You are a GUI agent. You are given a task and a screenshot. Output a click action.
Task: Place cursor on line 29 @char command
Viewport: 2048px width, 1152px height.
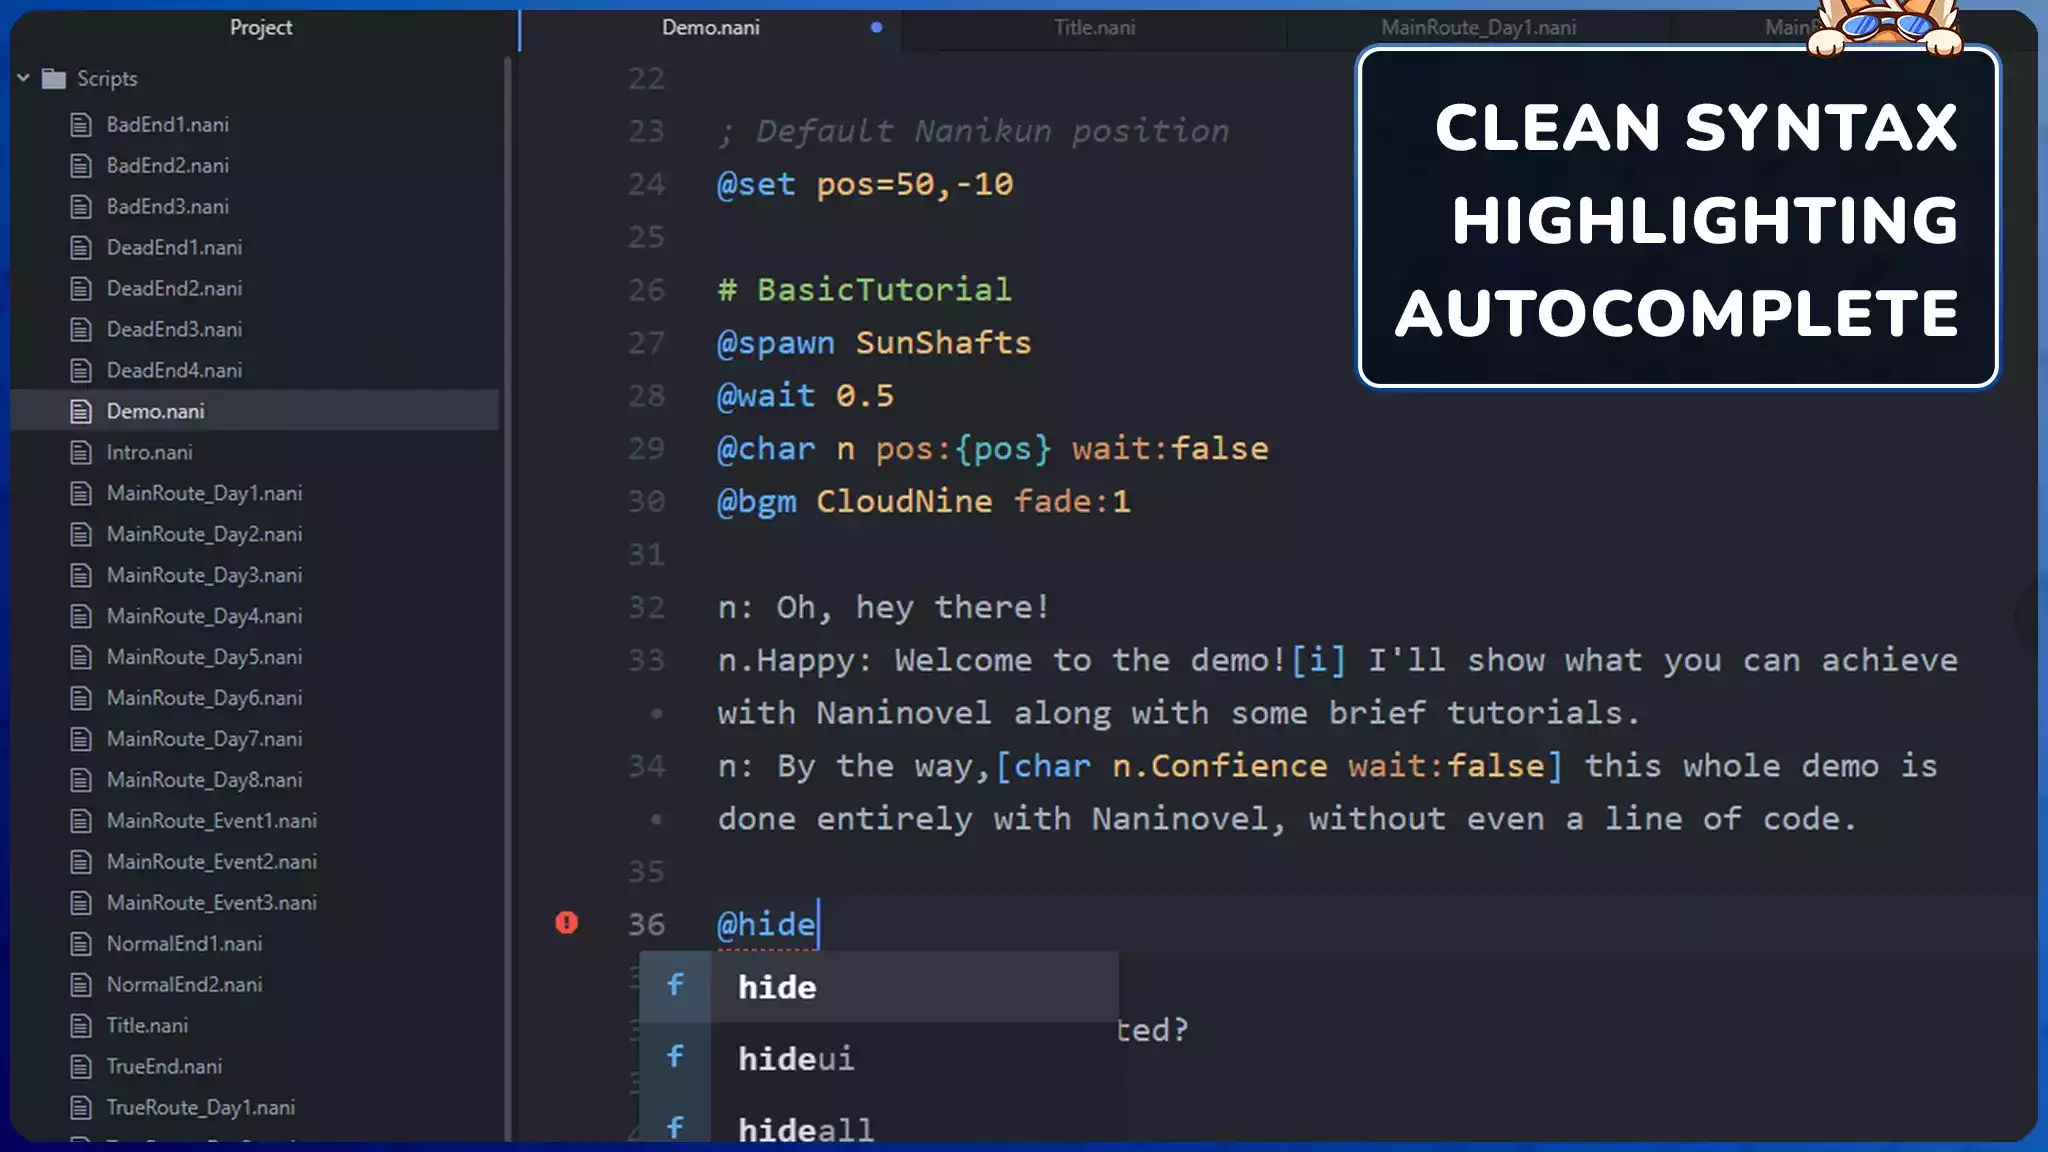pyautogui.click(x=766, y=449)
